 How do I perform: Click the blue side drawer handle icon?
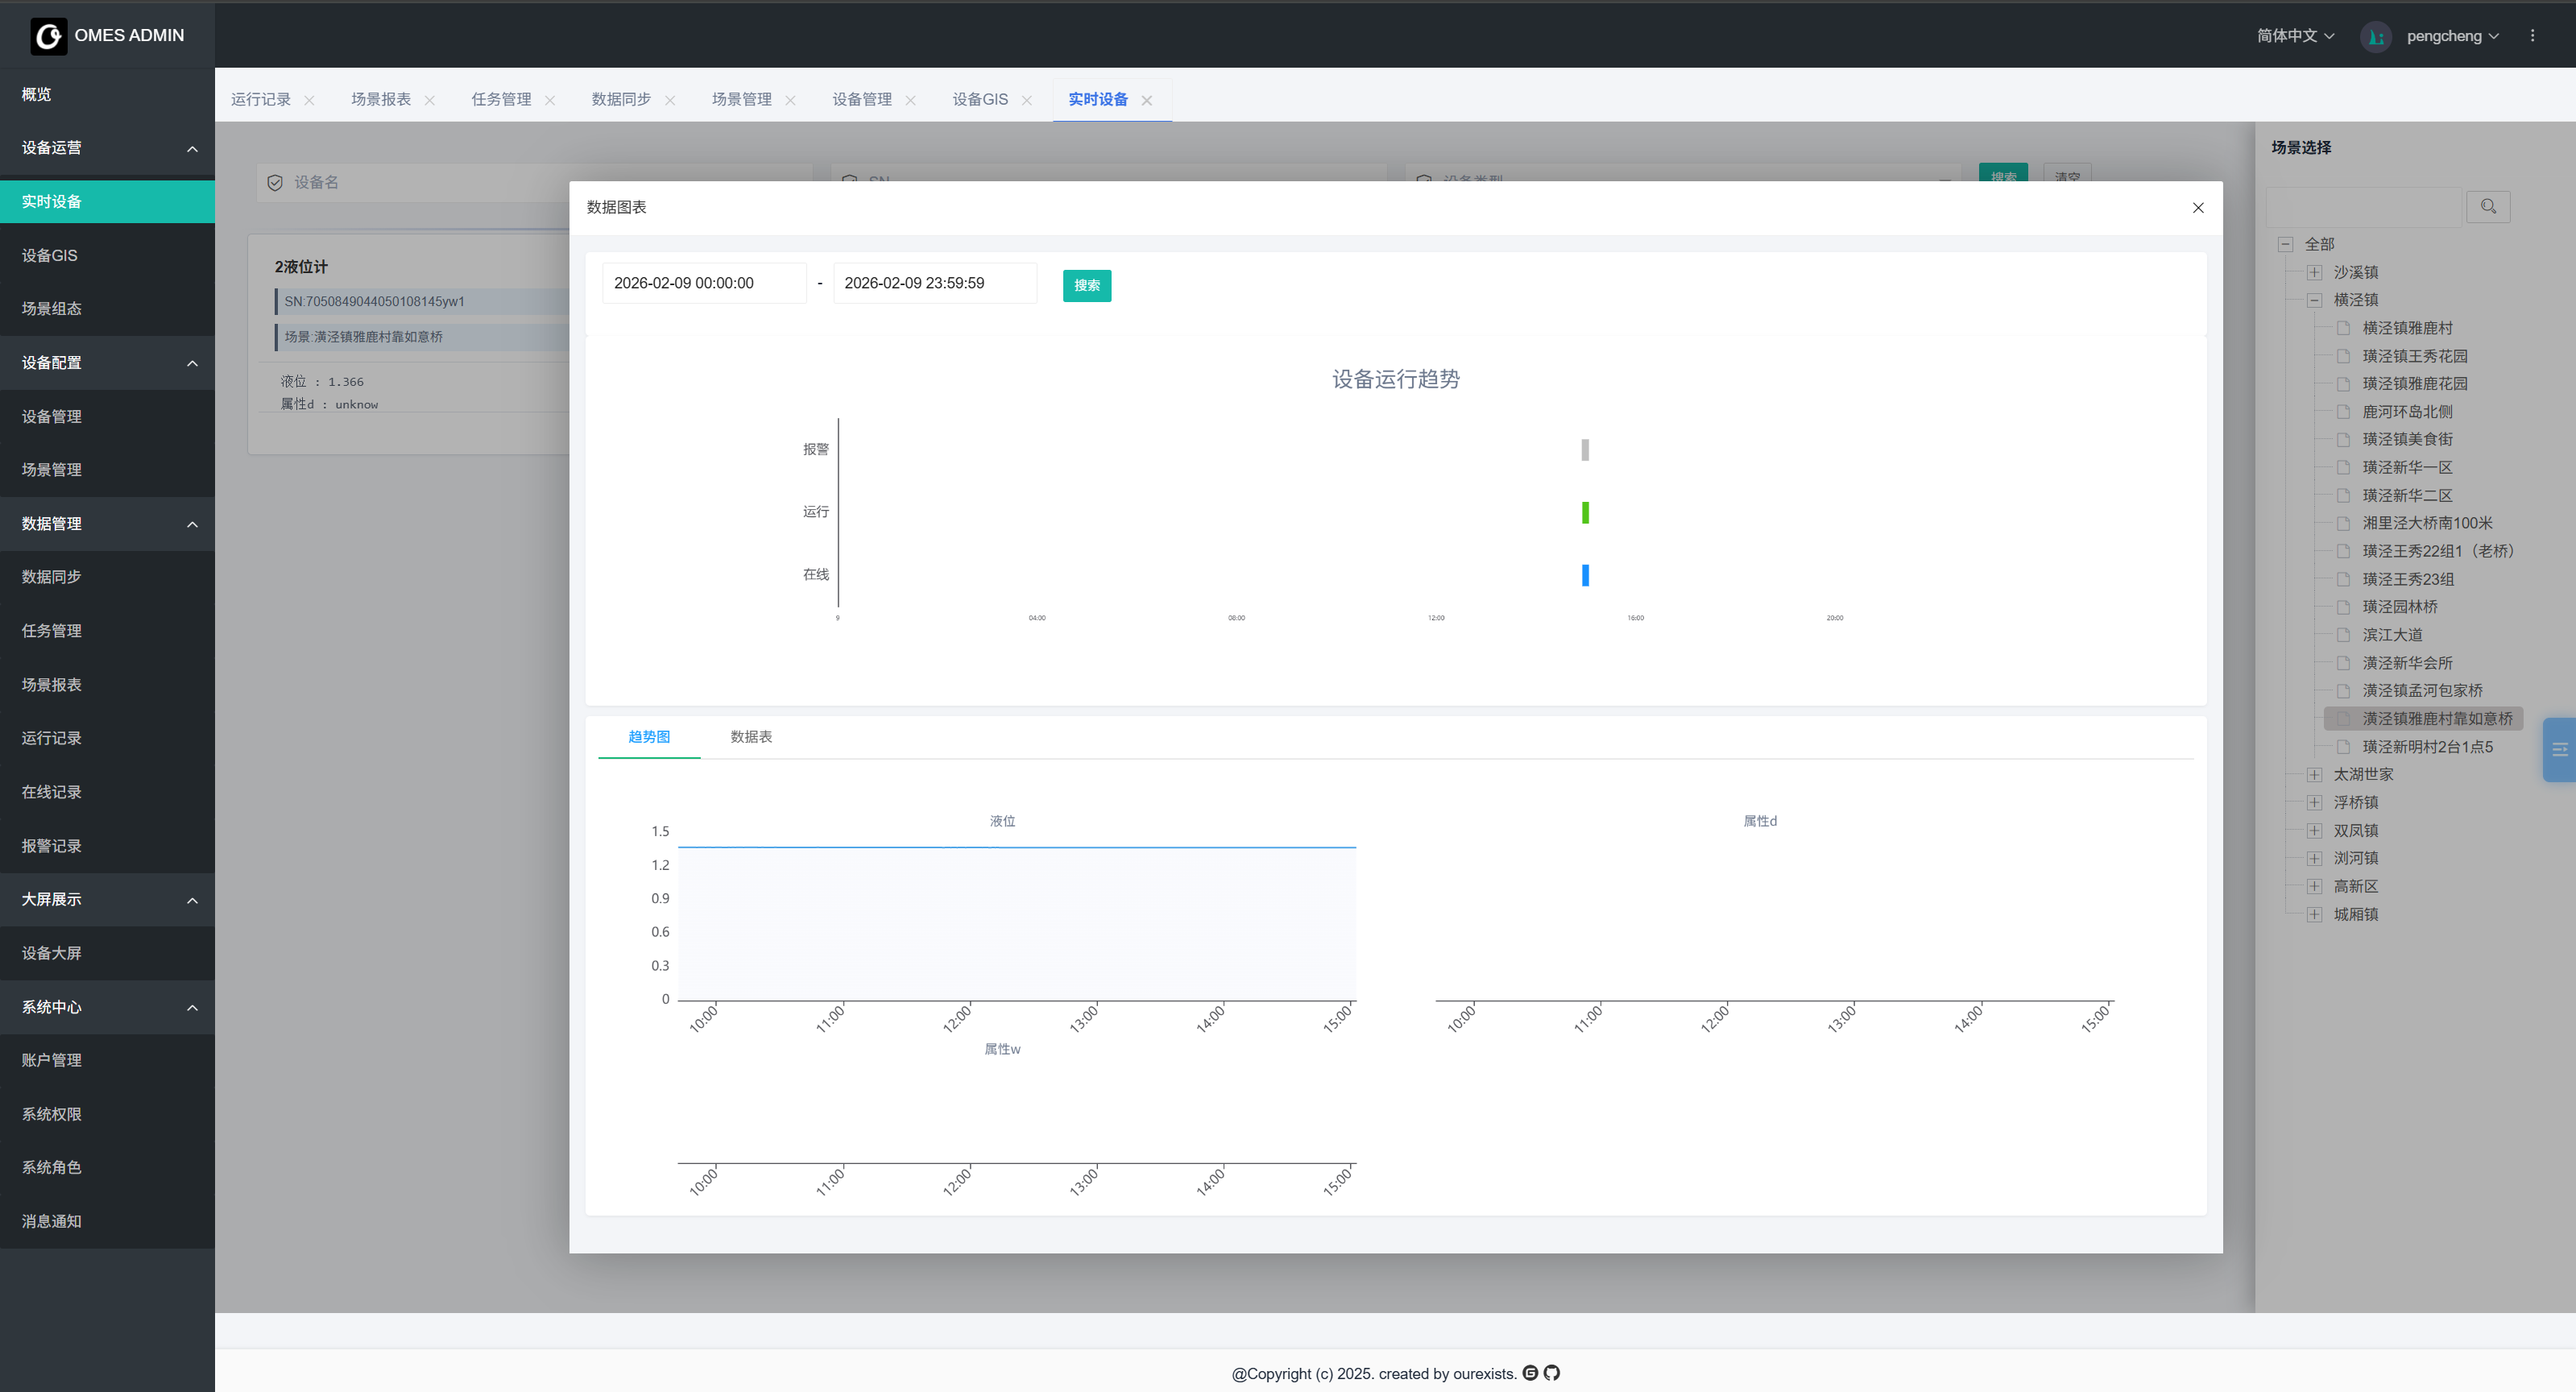coord(2559,749)
